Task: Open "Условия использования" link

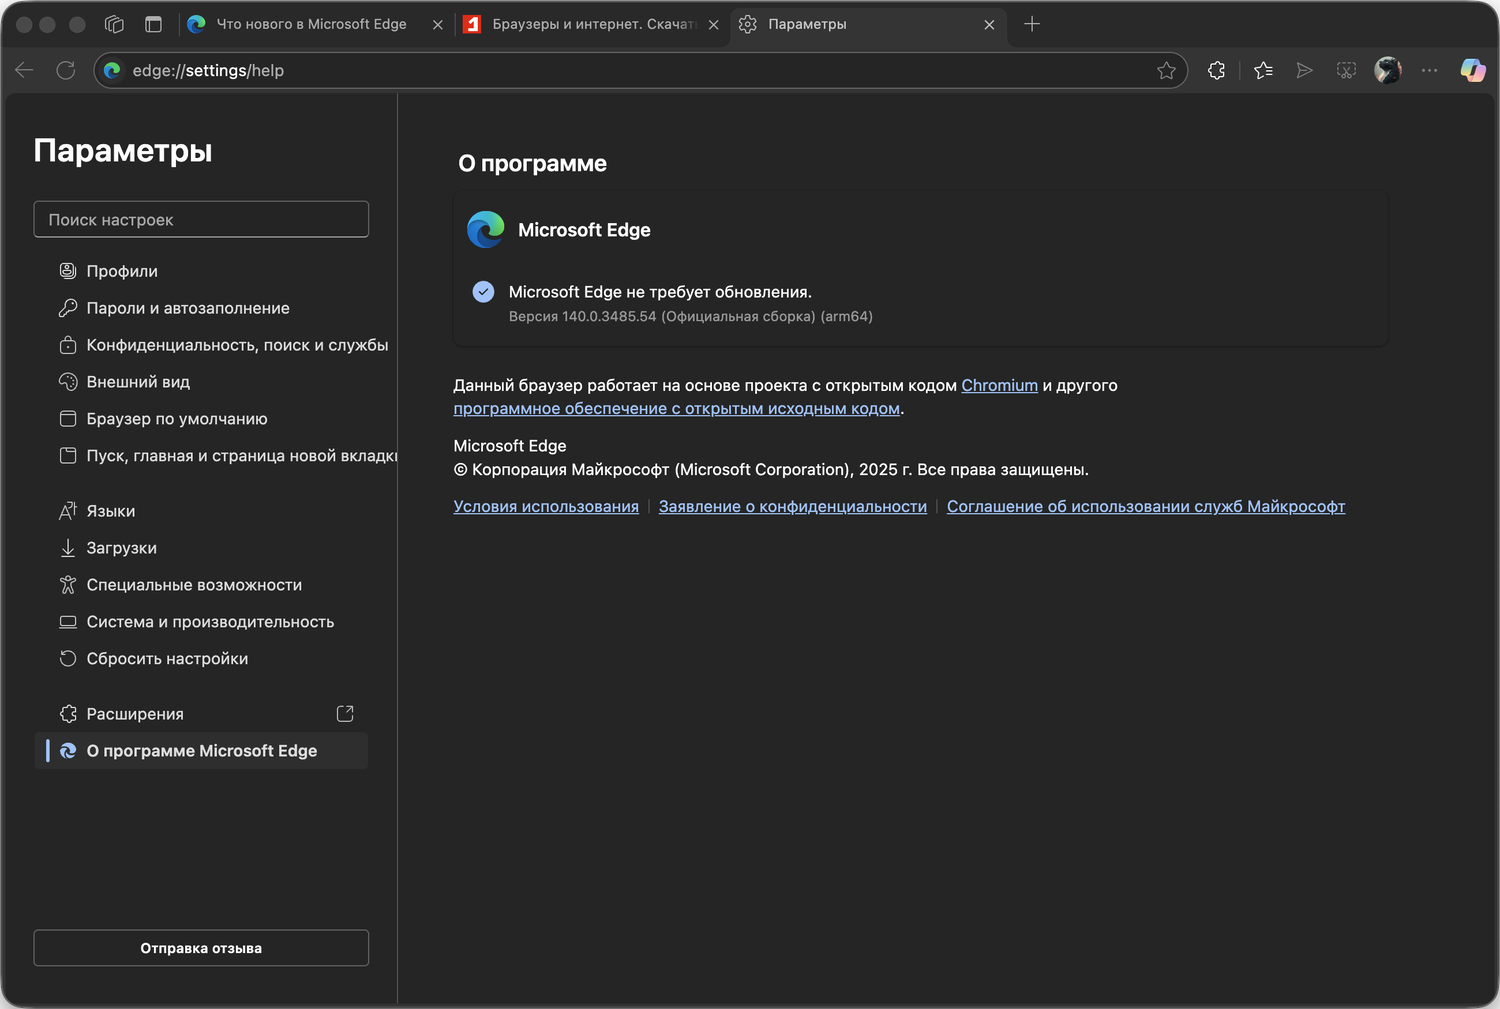Action: pyautogui.click(x=546, y=507)
